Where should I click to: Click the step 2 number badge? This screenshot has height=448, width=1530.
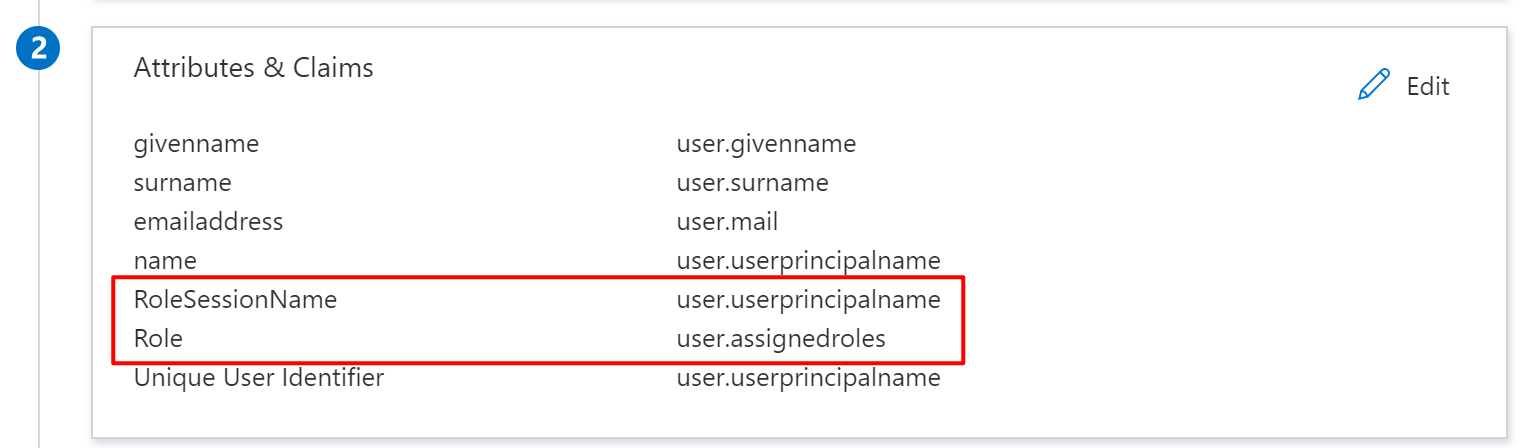(x=39, y=50)
